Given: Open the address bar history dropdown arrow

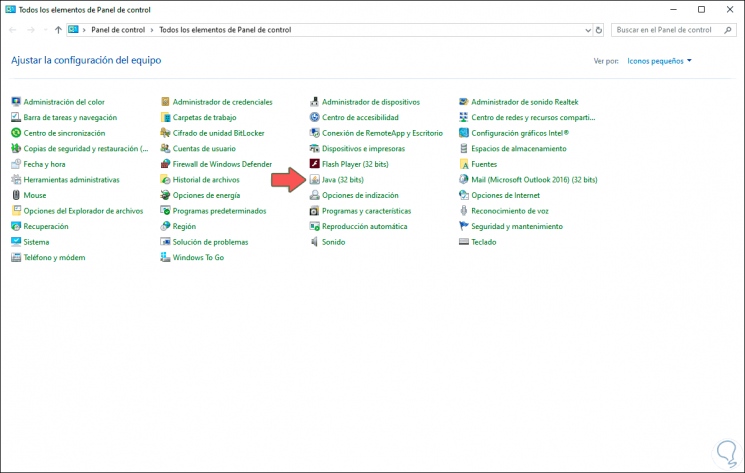Looking at the screenshot, I should pos(588,30).
